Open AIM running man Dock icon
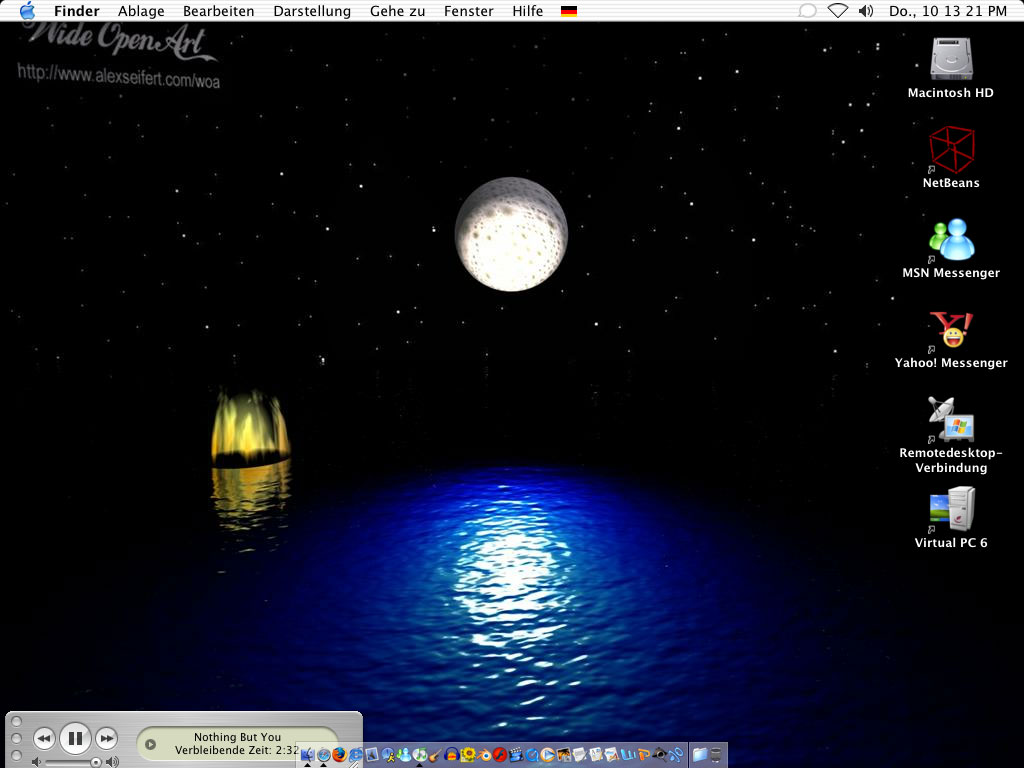This screenshot has width=1024, height=768. coord(388,755)
